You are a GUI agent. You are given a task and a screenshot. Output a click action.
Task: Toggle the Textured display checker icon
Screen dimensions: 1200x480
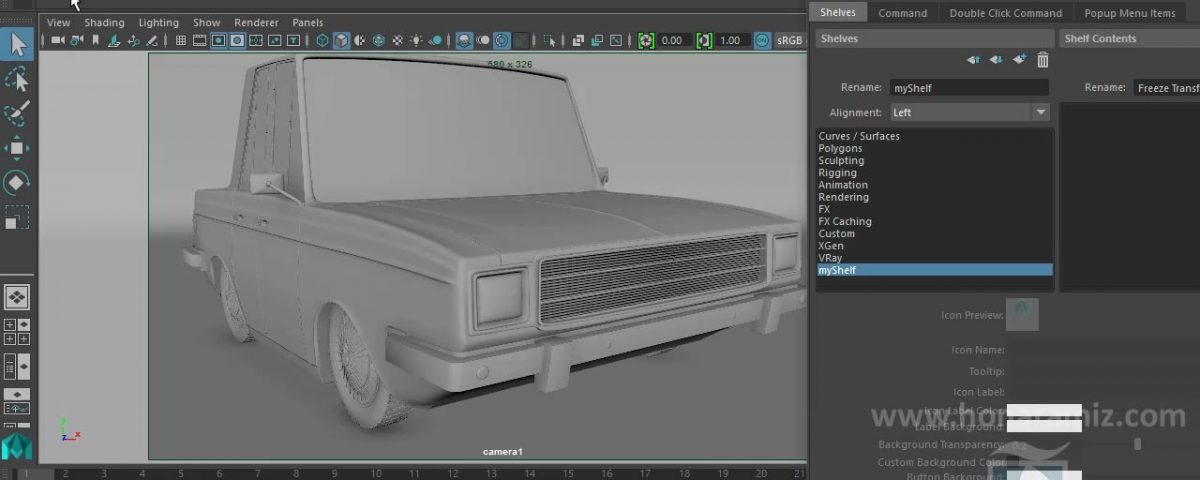coord(397,41)
